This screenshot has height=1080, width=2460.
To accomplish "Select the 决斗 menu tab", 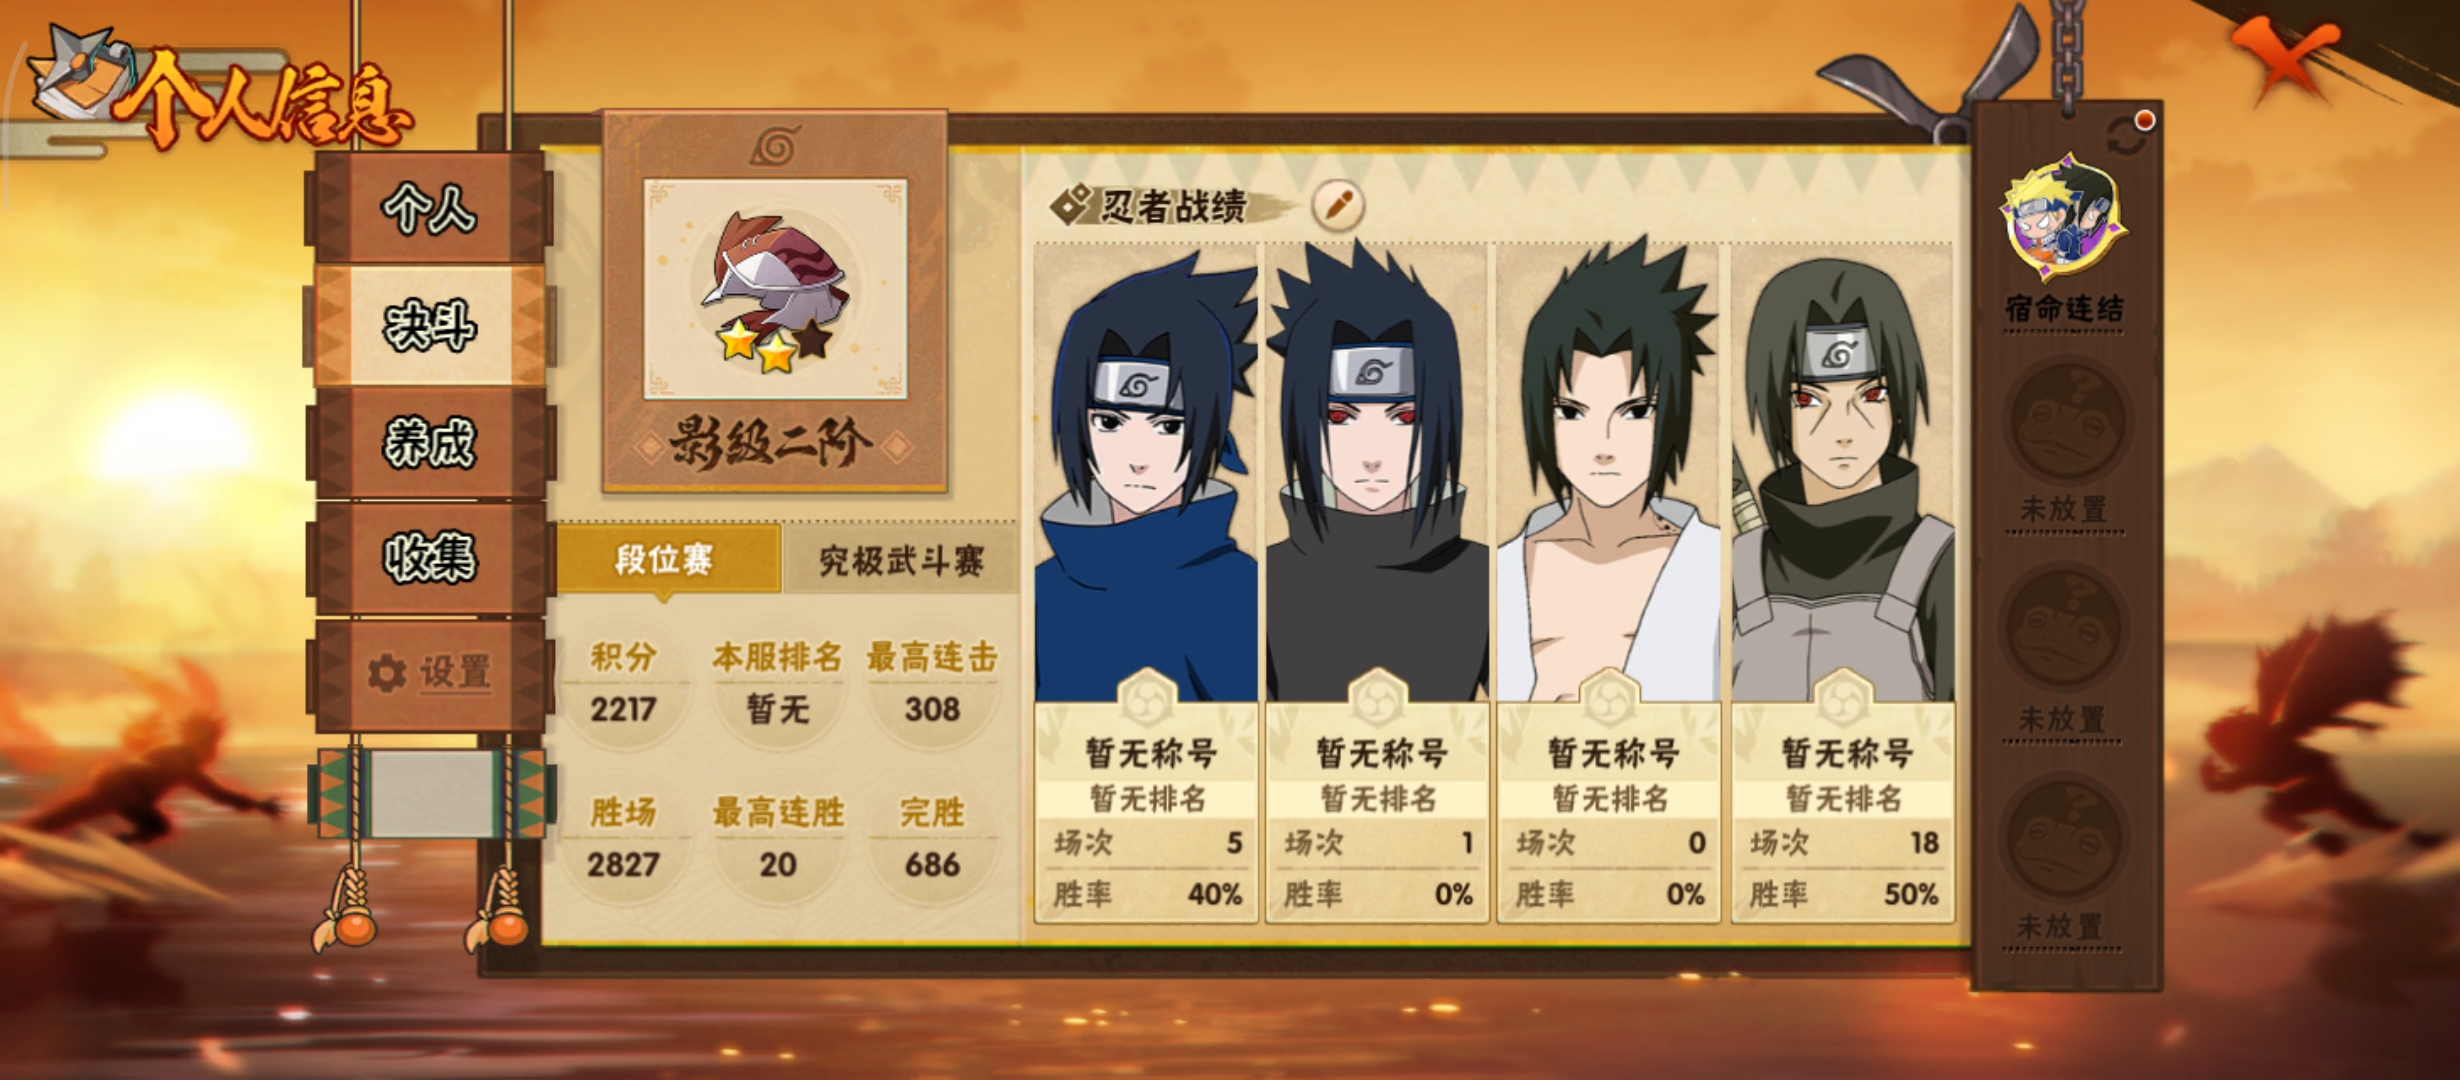I will (430, 325).
